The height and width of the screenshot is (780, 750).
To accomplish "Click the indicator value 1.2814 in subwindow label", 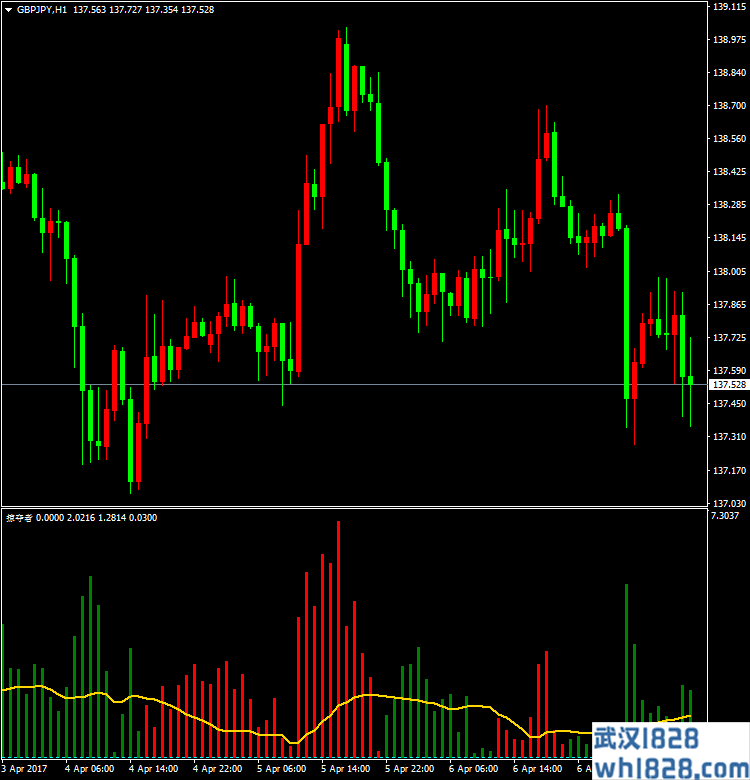I will [x=112, y=518].
